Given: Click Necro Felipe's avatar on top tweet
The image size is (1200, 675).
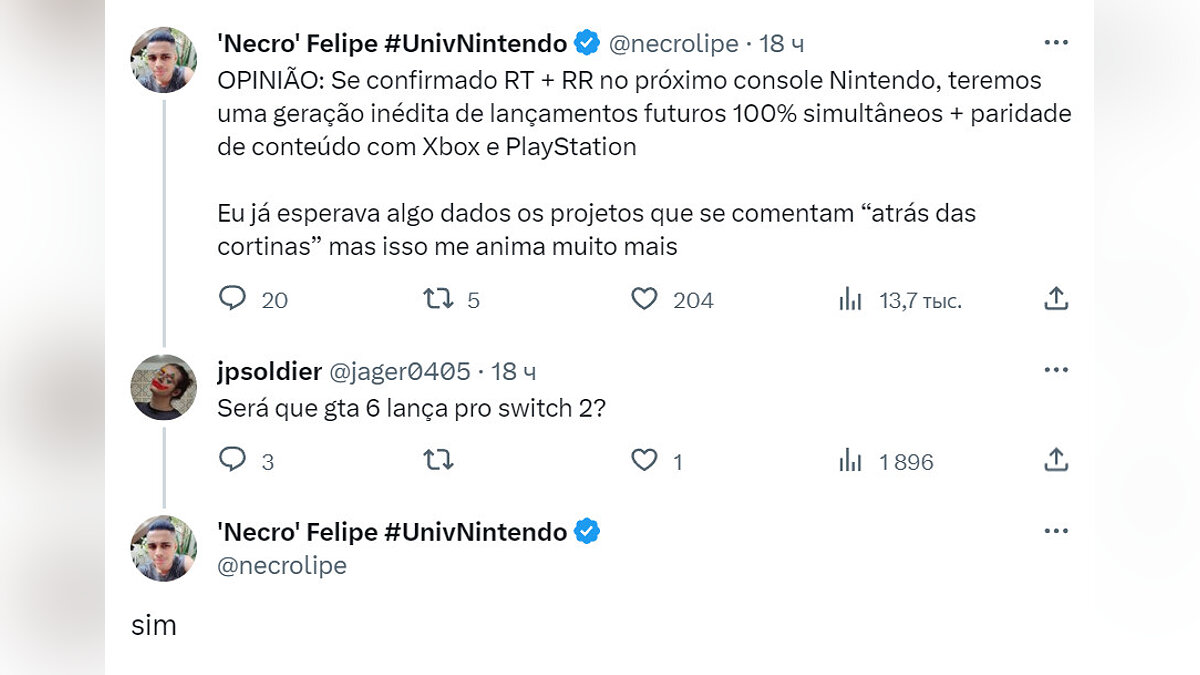Looking at the screenshot, I should (164, 60).
